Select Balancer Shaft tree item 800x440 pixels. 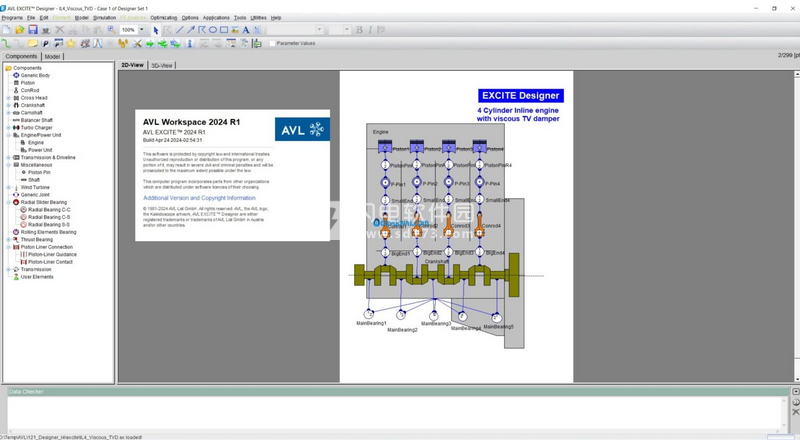coord(36,120)
